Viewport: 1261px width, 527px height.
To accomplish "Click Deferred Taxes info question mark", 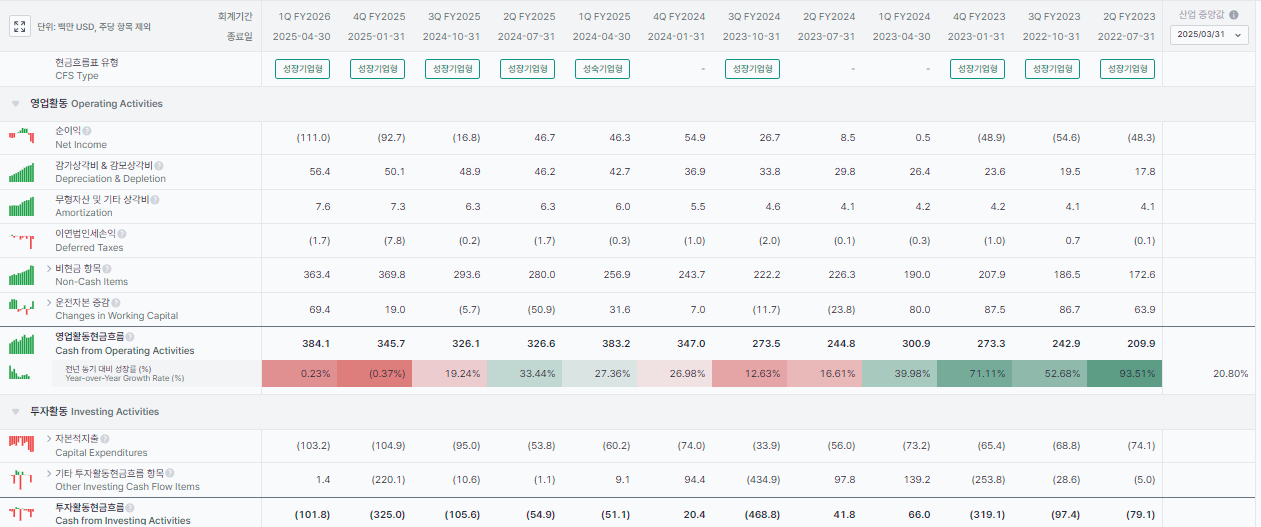I will coord(122,233).
